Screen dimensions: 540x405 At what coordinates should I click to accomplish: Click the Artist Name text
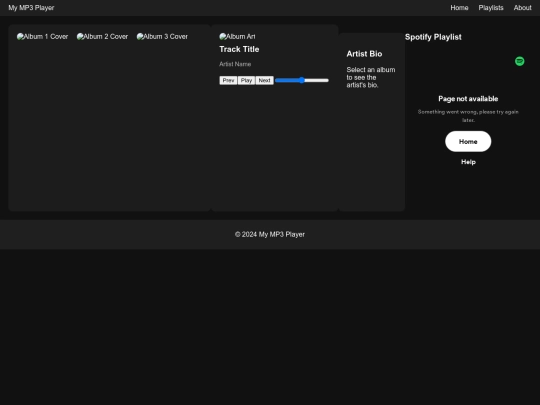[235, 64]
